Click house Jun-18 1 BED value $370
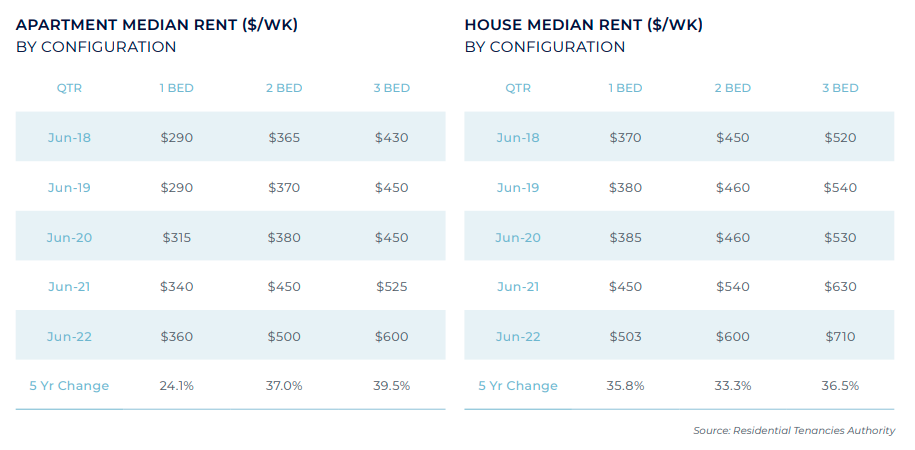 pos(625,137)
